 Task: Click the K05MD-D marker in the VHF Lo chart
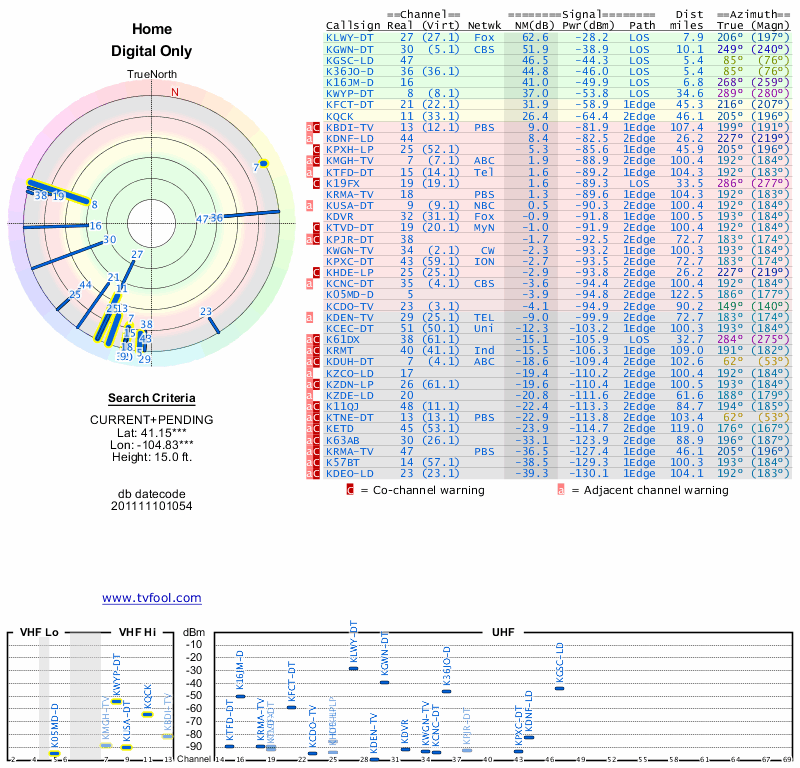(x=54, y=754)
